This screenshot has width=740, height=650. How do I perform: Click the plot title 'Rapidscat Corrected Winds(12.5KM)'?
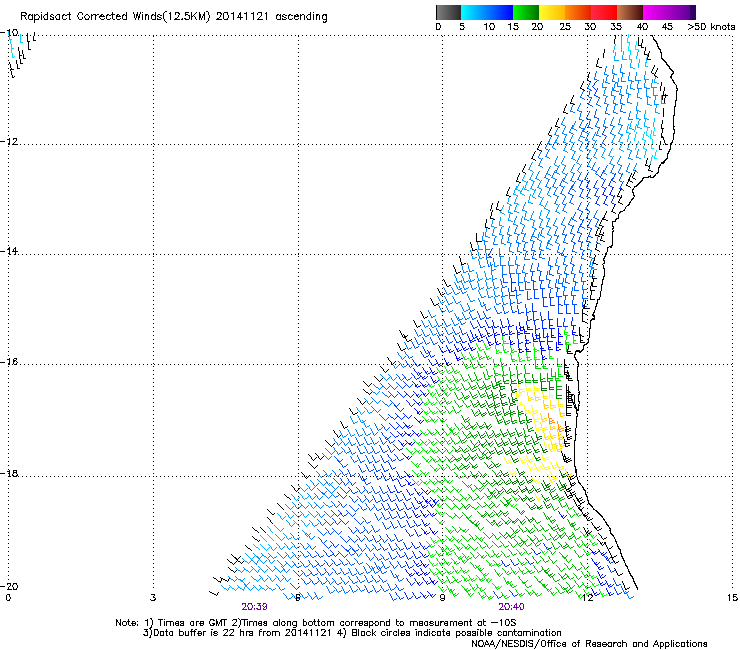click(115, 17)
